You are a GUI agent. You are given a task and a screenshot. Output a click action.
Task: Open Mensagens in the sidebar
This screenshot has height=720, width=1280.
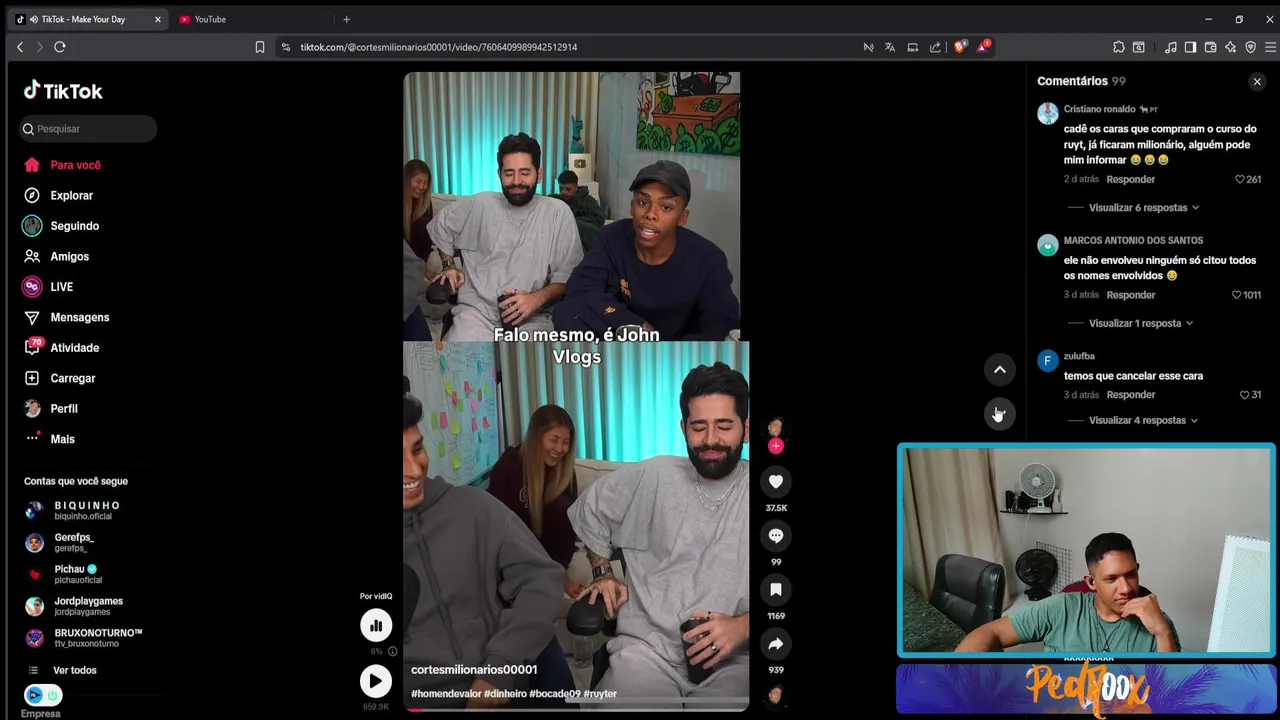[66, 318]
